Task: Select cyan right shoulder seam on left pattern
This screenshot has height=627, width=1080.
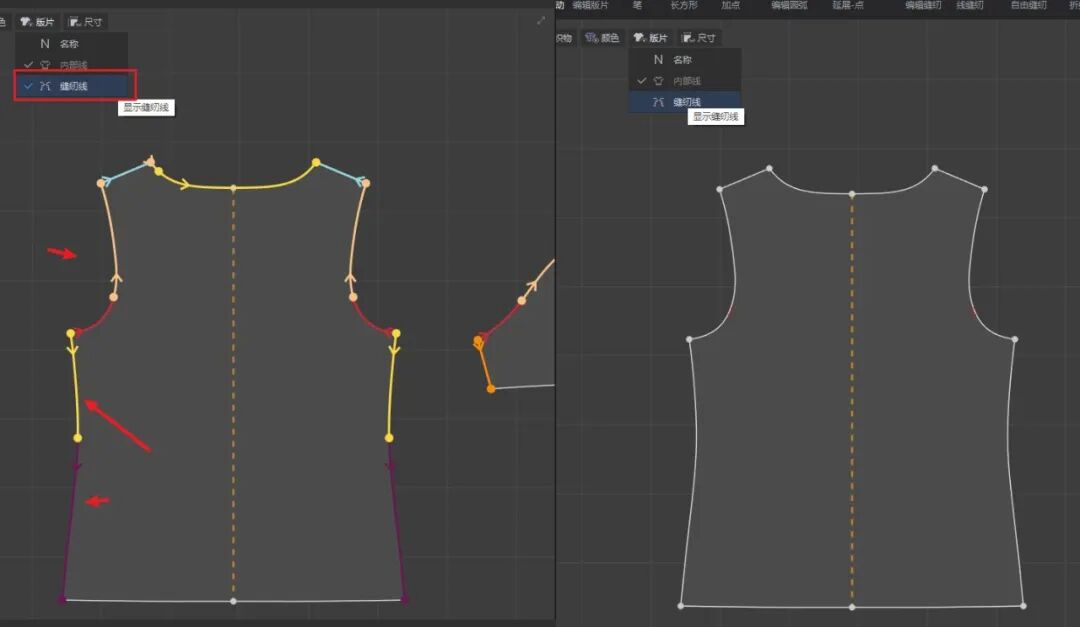Action: pos(341,172)
